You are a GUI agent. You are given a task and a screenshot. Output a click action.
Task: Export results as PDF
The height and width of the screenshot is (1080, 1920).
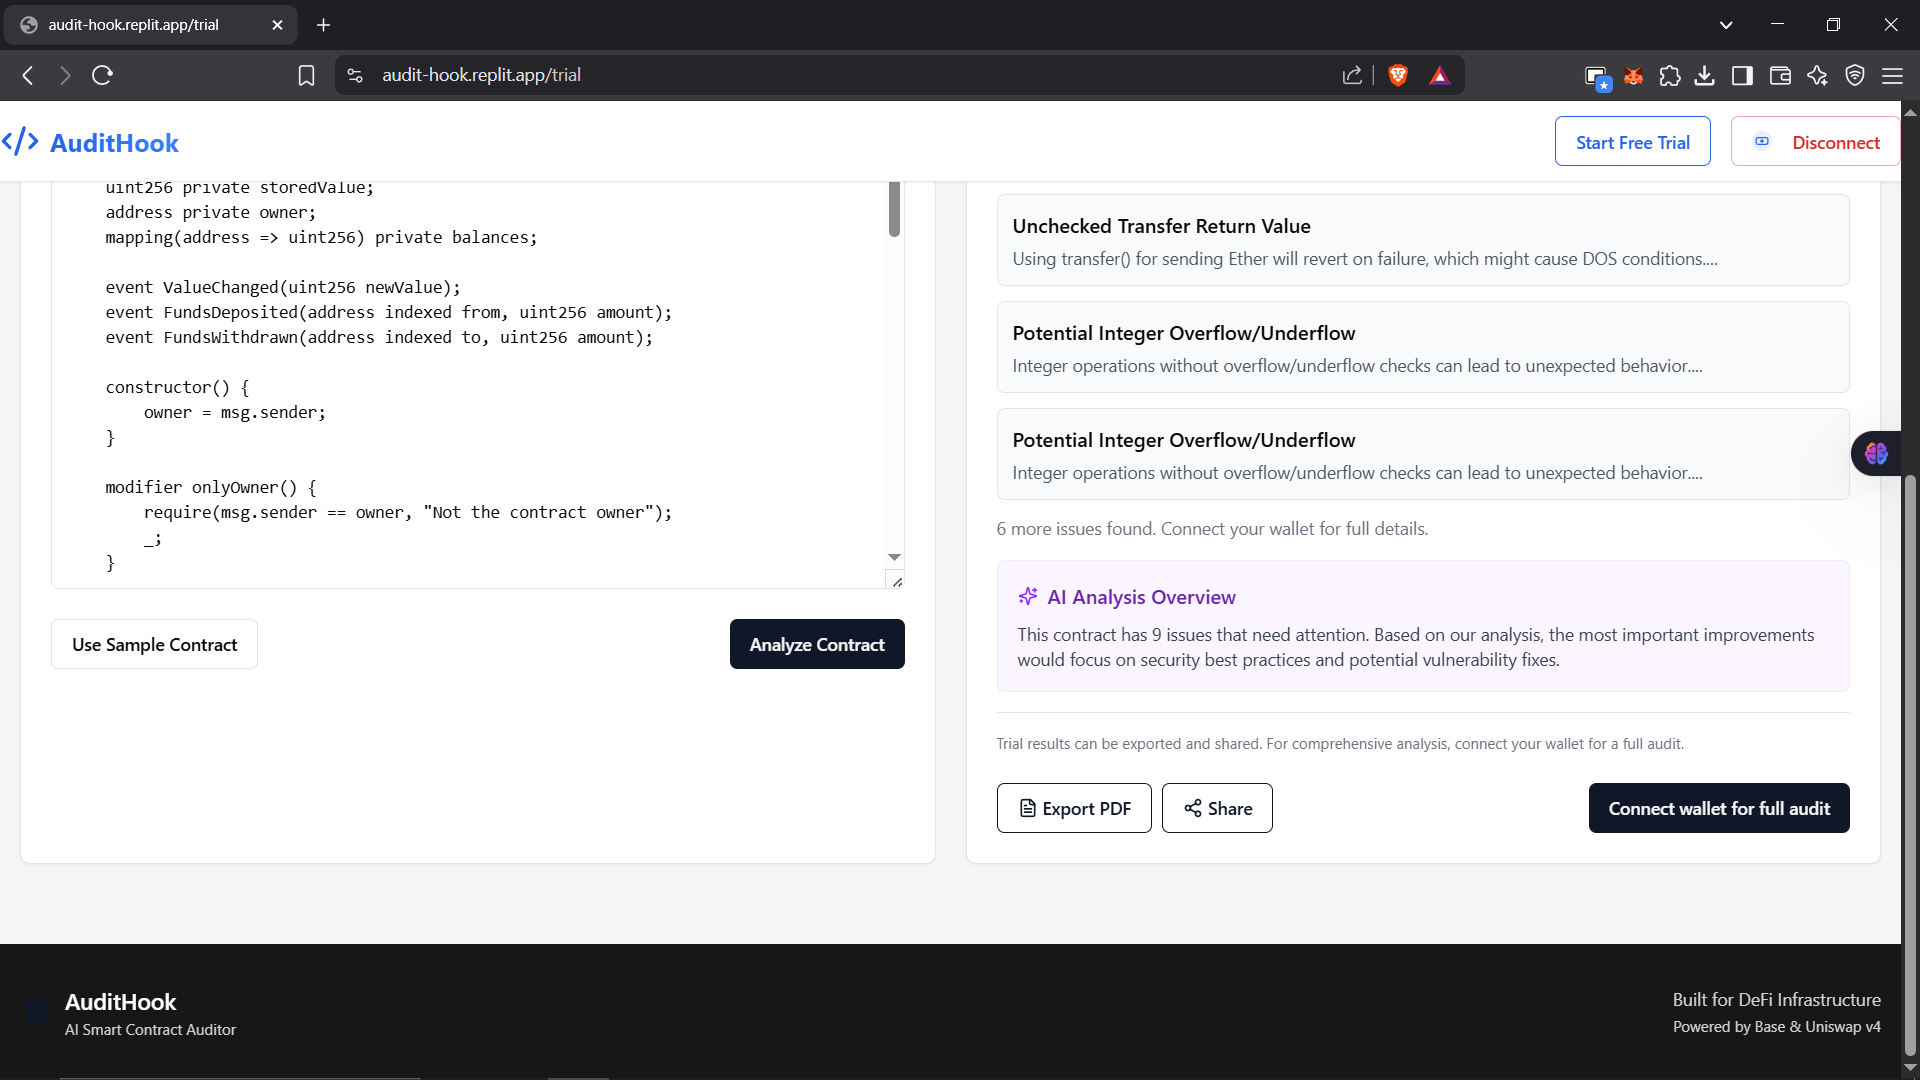pos(1074,808)
